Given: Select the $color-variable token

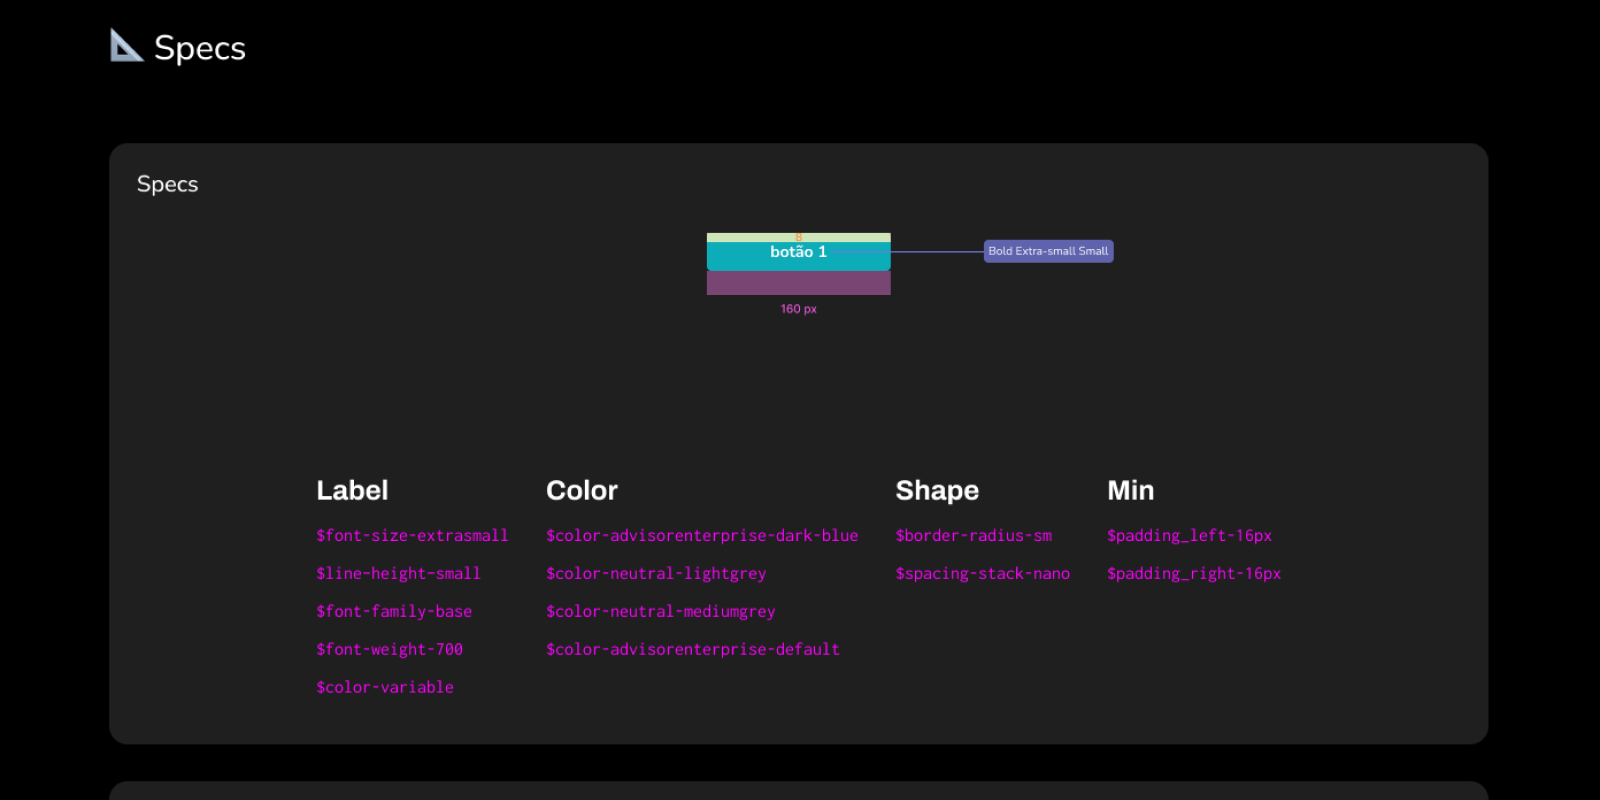Looking at the screenshot, I should [x=385, y=688].
